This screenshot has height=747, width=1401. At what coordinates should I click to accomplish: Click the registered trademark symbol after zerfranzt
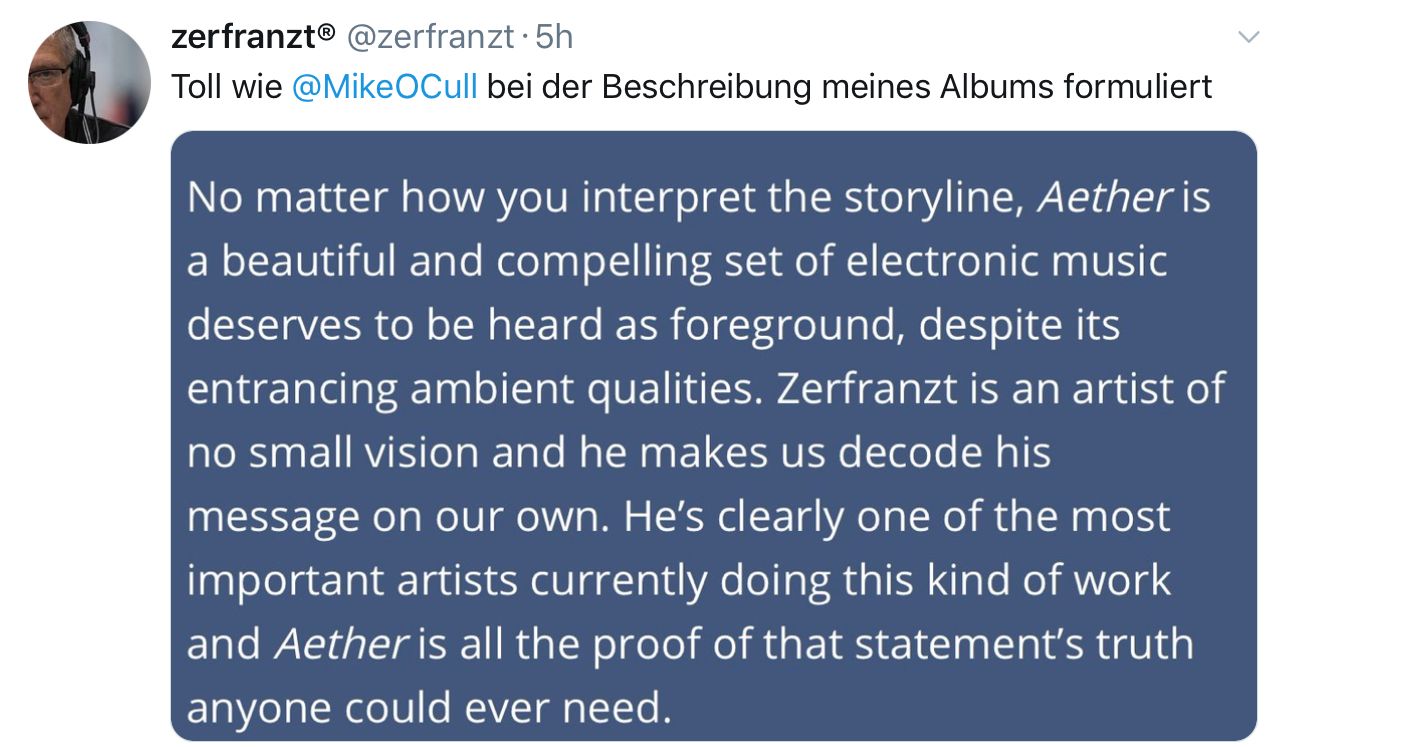[326, 33]
